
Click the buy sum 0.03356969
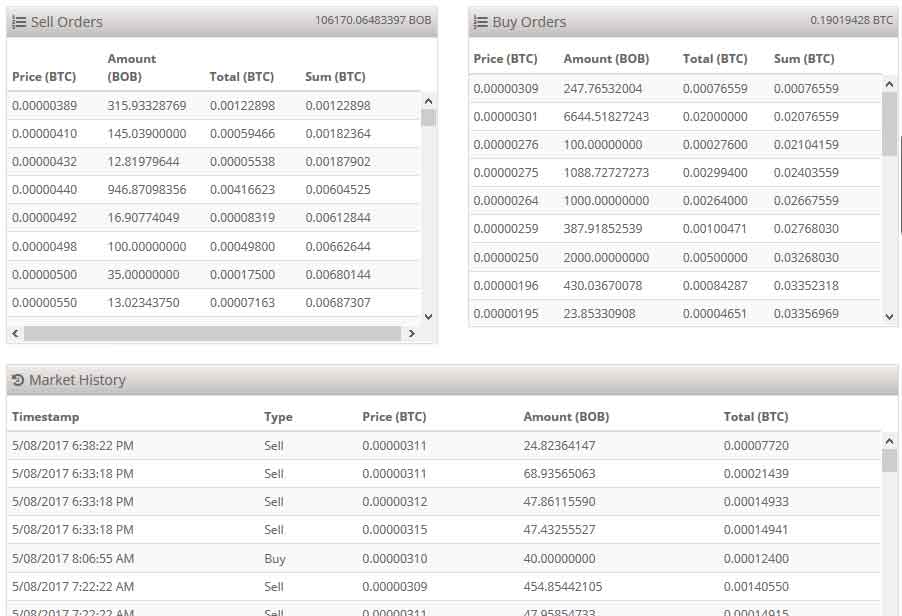(x=806, y=314)
